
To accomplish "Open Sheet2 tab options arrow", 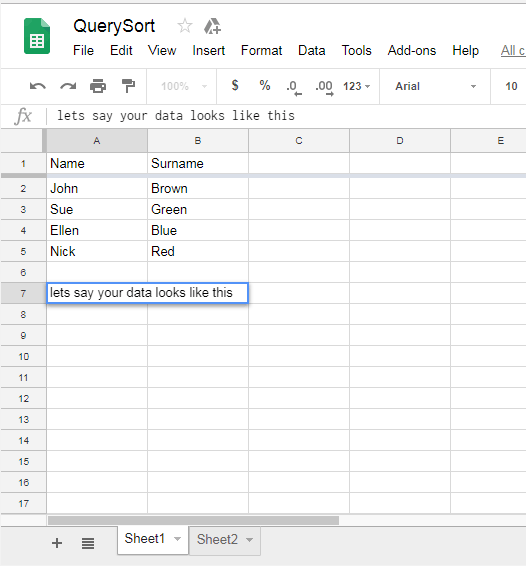I will (x=249, y=540).
